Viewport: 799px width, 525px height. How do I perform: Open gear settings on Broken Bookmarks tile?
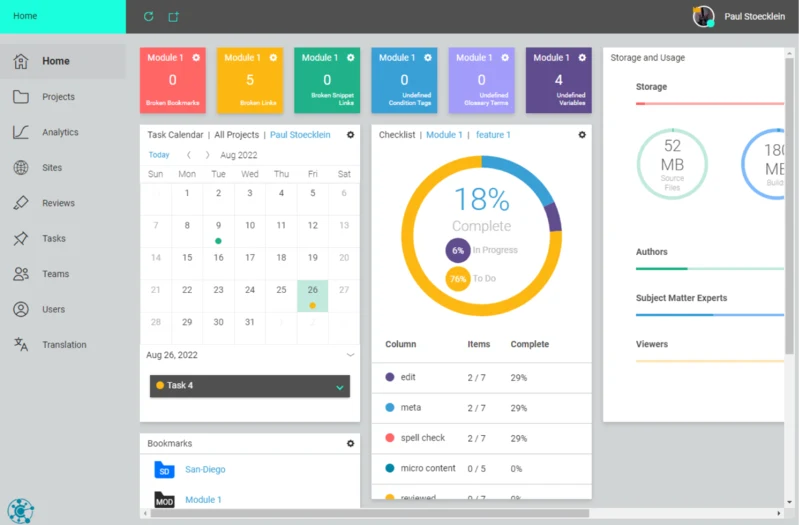[x=196, y=58]
